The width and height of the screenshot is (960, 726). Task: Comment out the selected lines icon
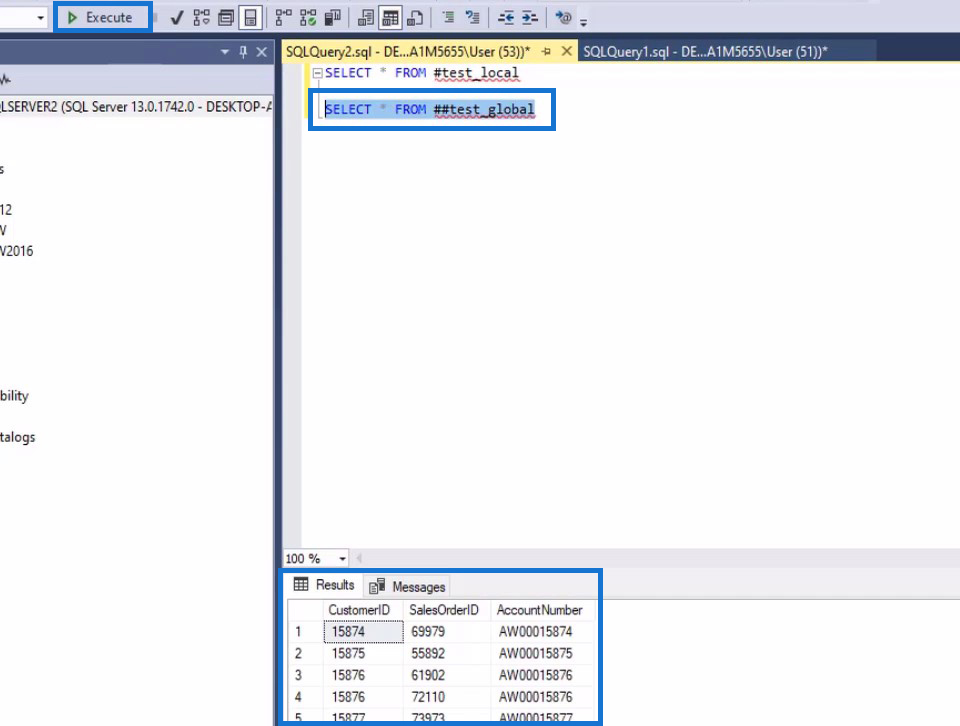(x=448, y=18)
